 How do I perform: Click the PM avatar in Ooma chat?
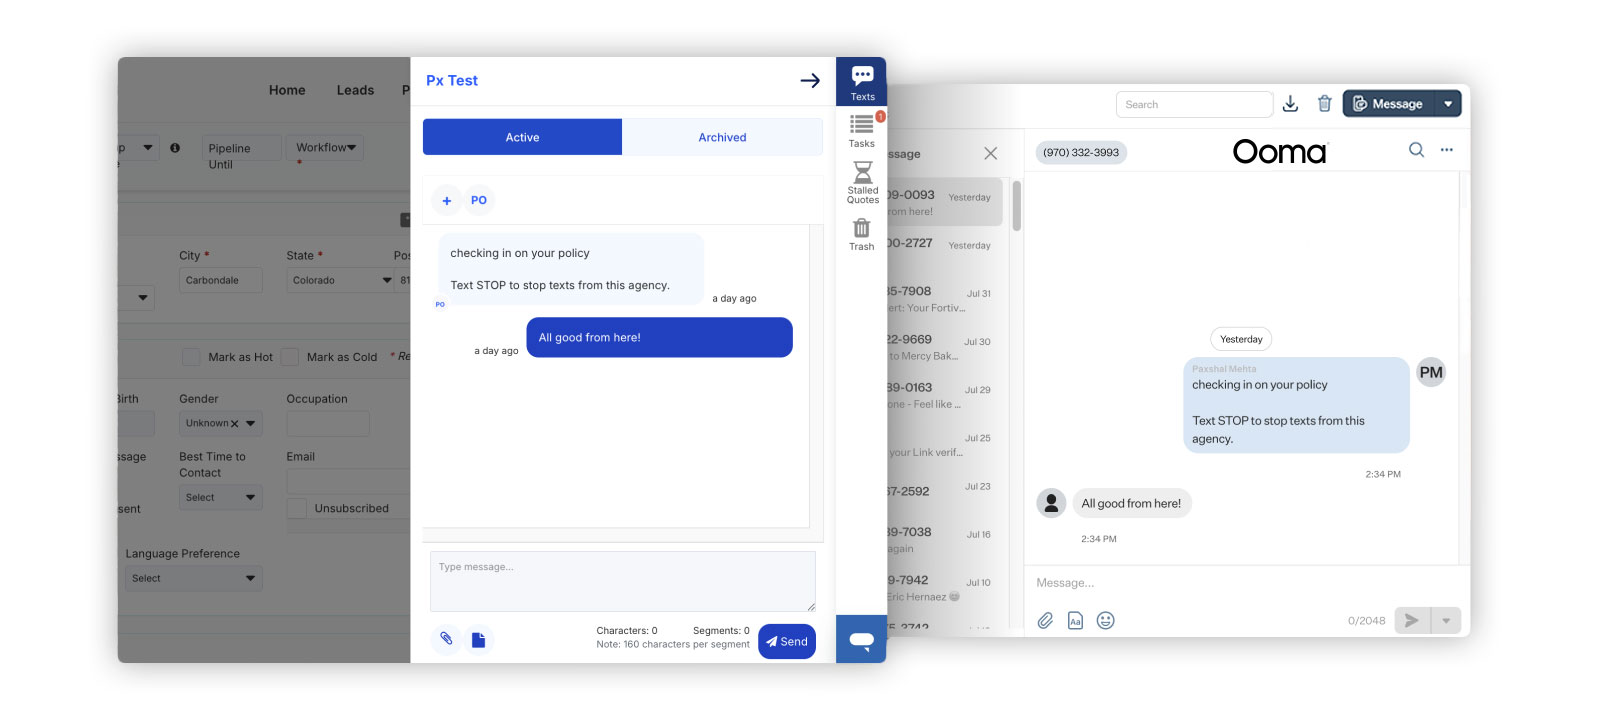[1431, 373]
